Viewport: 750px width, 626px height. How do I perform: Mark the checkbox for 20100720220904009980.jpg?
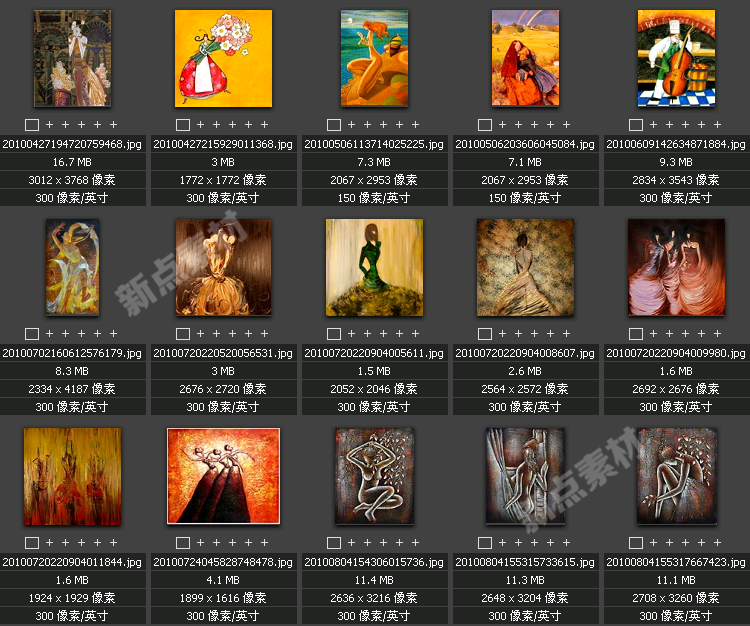(636, 334)
